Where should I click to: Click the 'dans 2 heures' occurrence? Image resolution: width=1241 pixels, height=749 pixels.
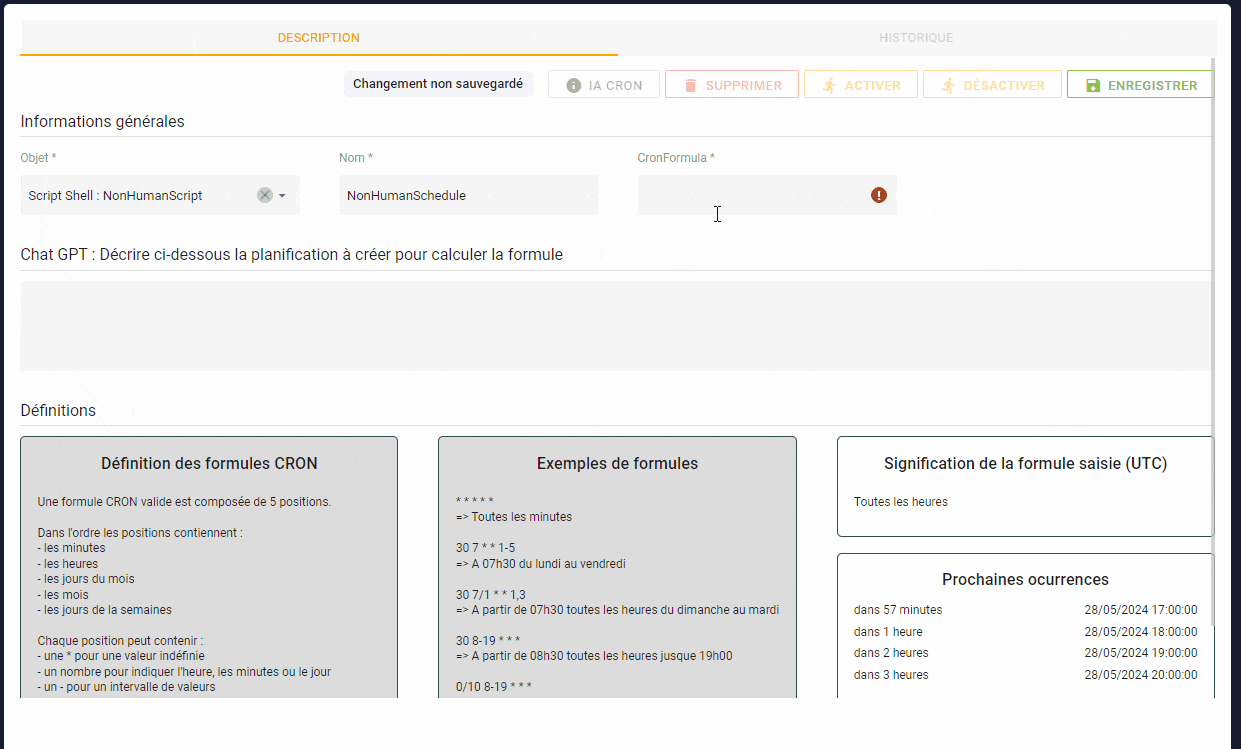pyautogui.click(x=891, y=653)
